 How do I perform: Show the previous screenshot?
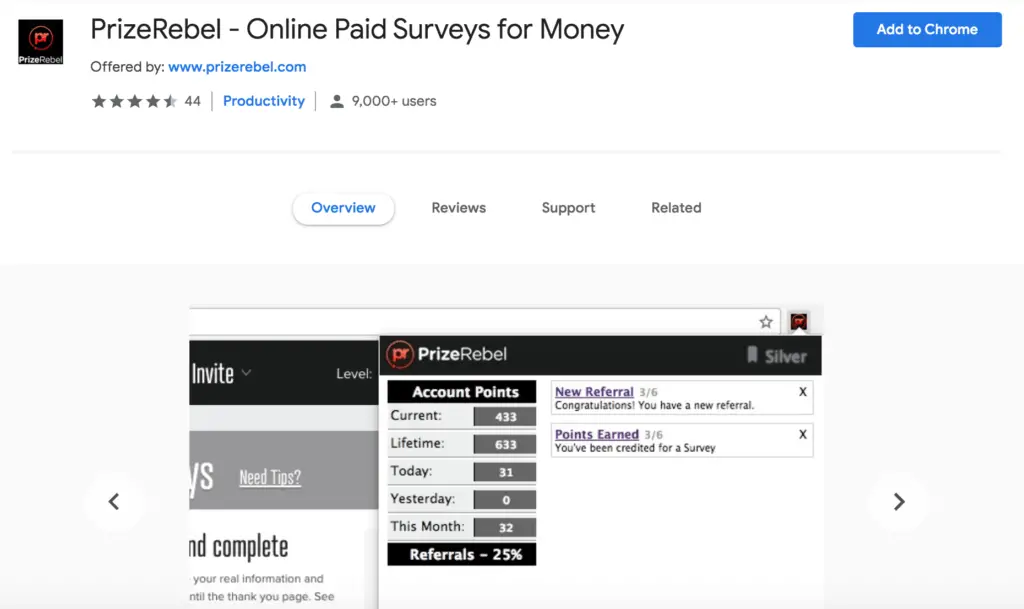tap(114, 501)
